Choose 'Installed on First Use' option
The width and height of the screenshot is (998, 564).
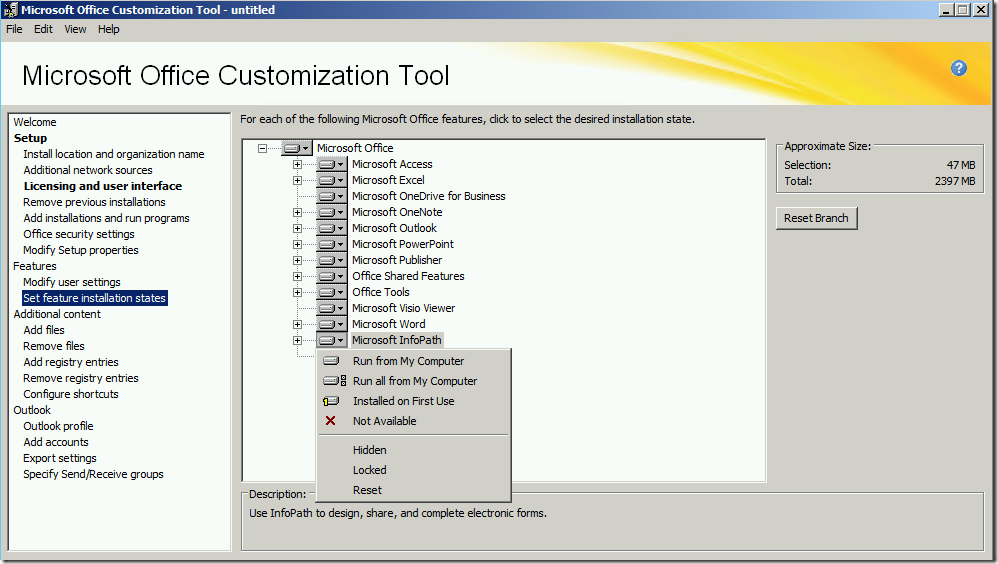[414, 401]
